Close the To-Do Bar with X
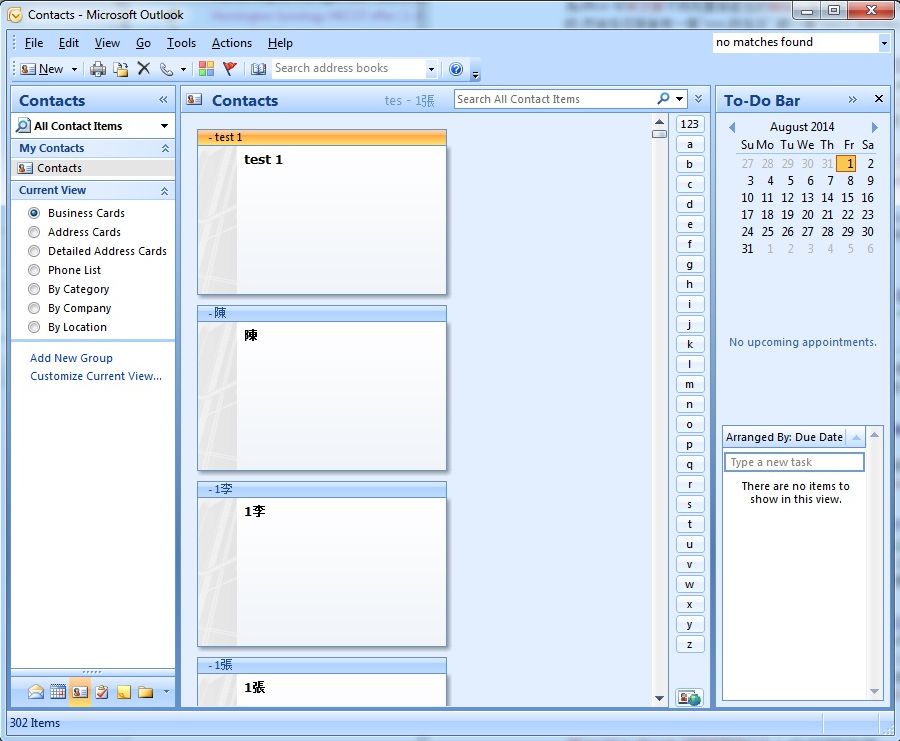900x741 pixels. point(879,99)
